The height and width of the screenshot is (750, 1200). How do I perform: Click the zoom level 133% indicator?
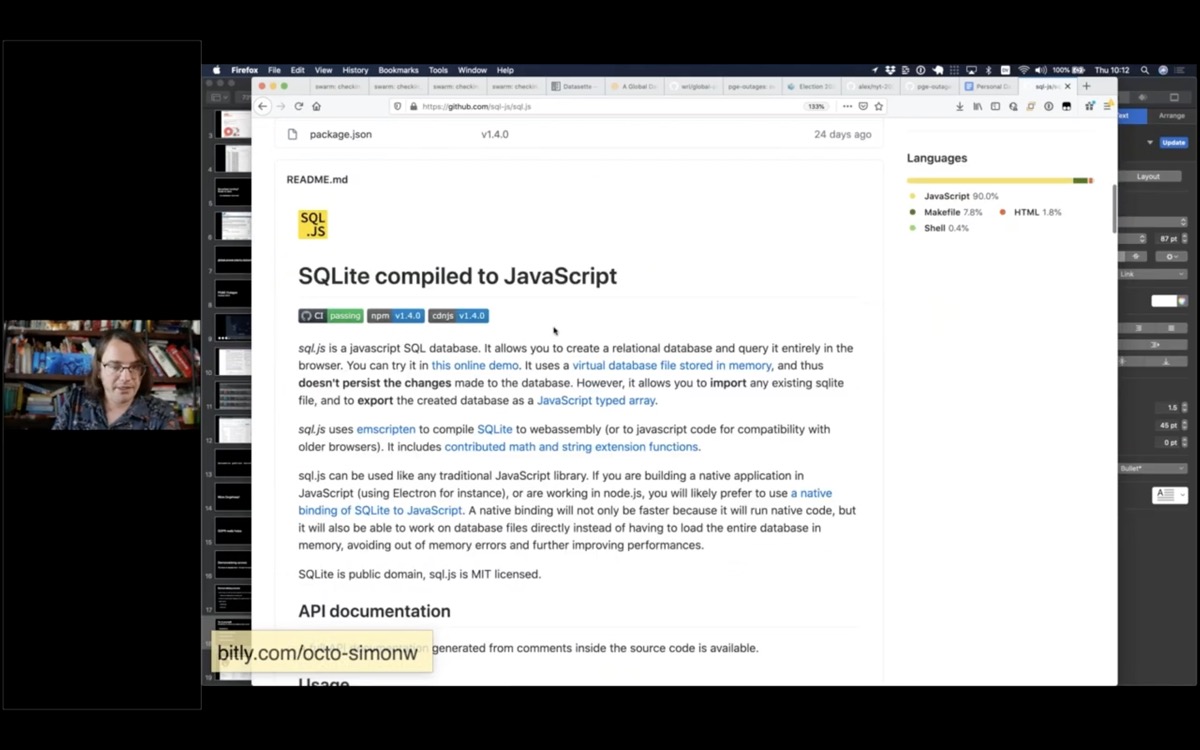tap(816, 106)
